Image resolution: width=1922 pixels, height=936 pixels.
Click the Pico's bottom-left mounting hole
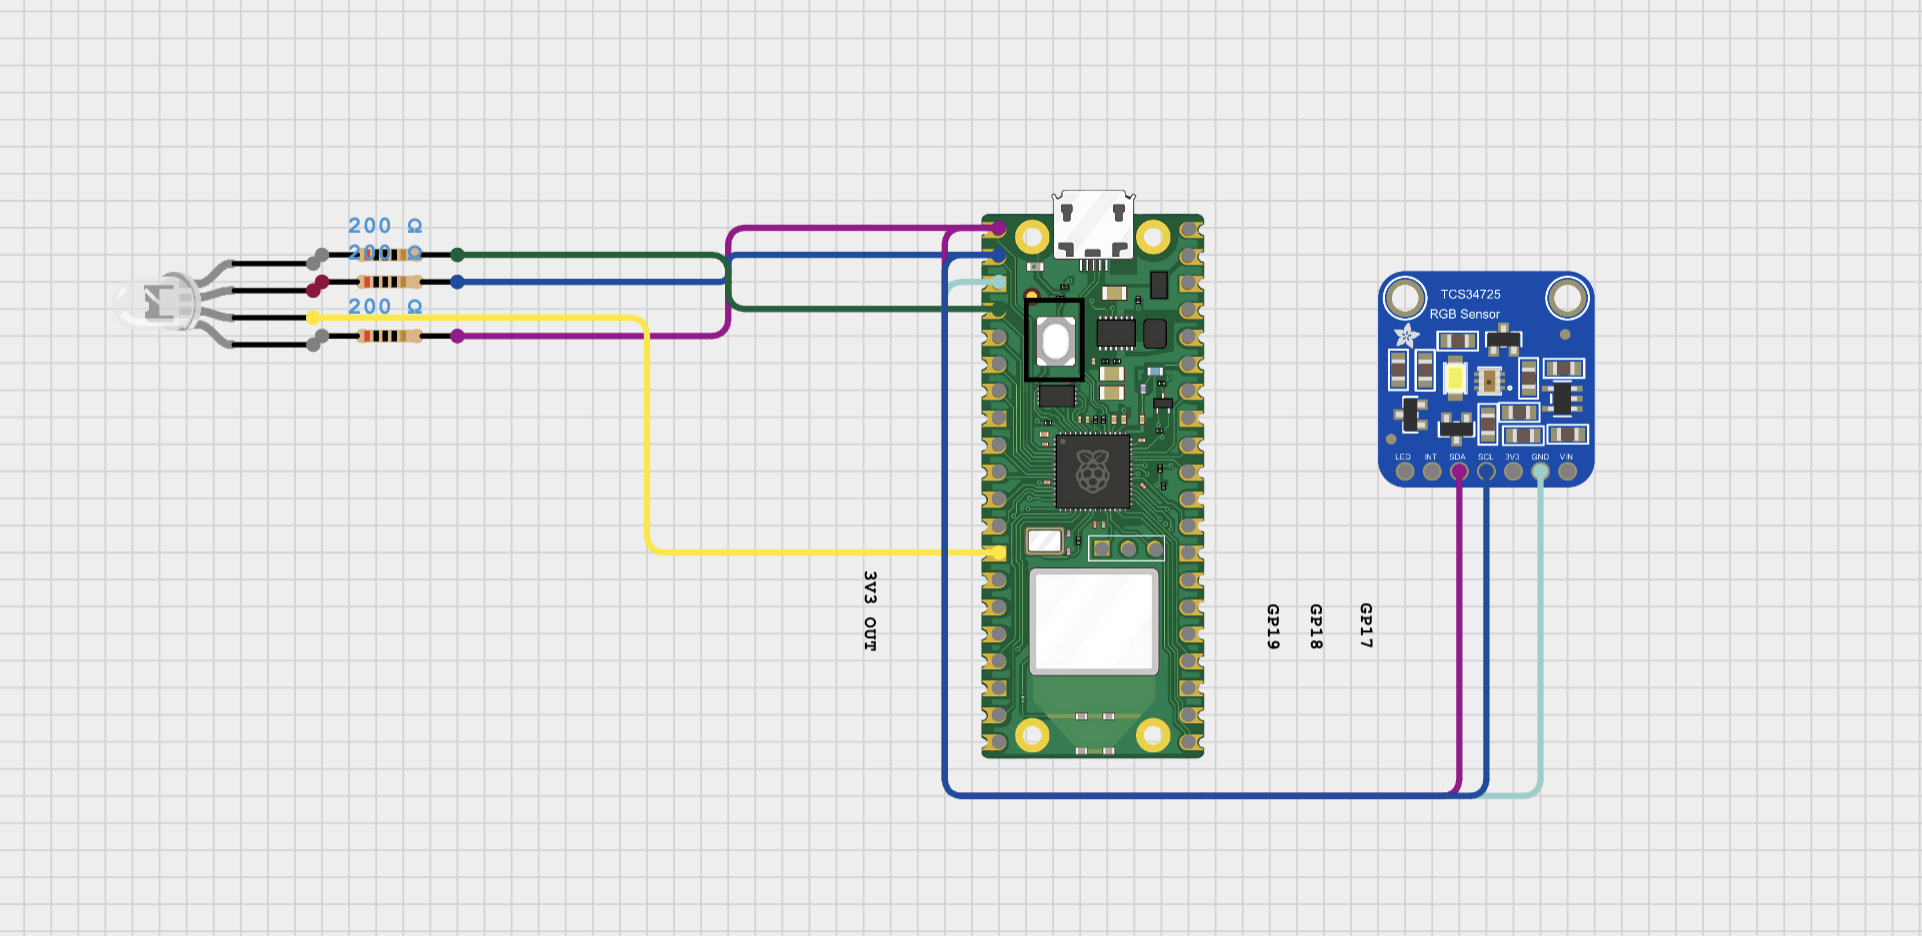(1032, 735)
